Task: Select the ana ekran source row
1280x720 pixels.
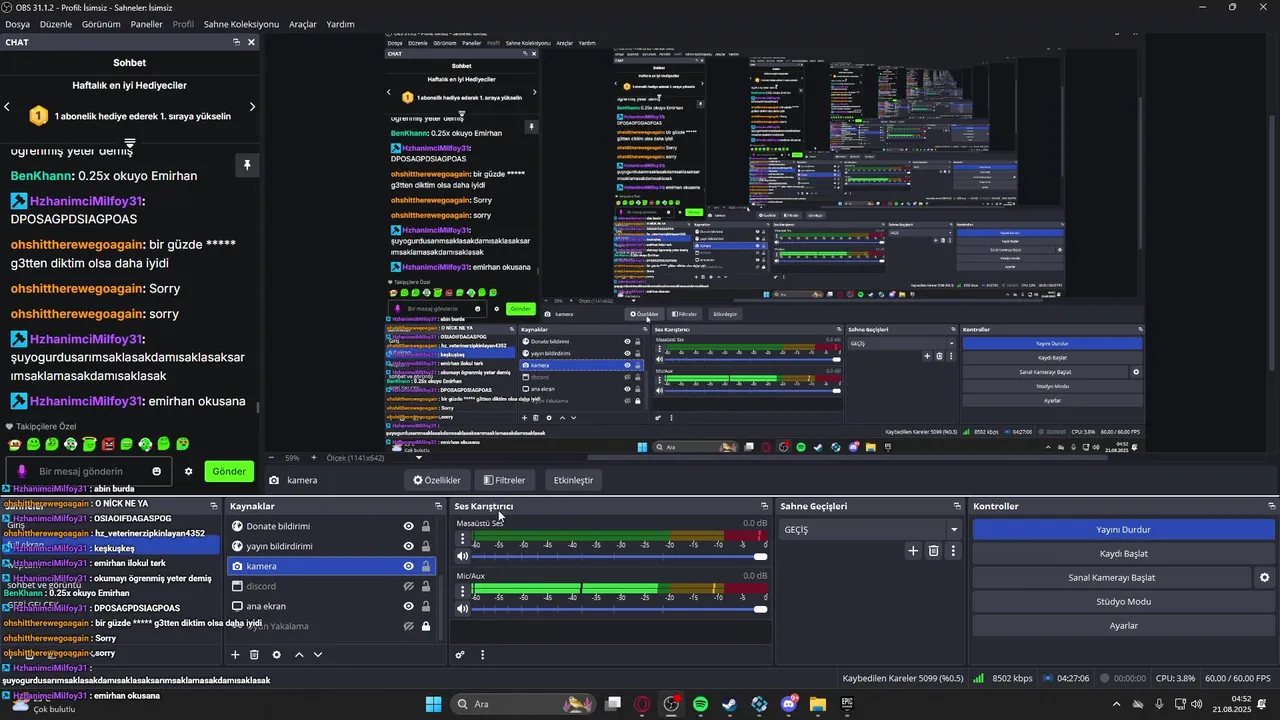Action: coord(329,606)
